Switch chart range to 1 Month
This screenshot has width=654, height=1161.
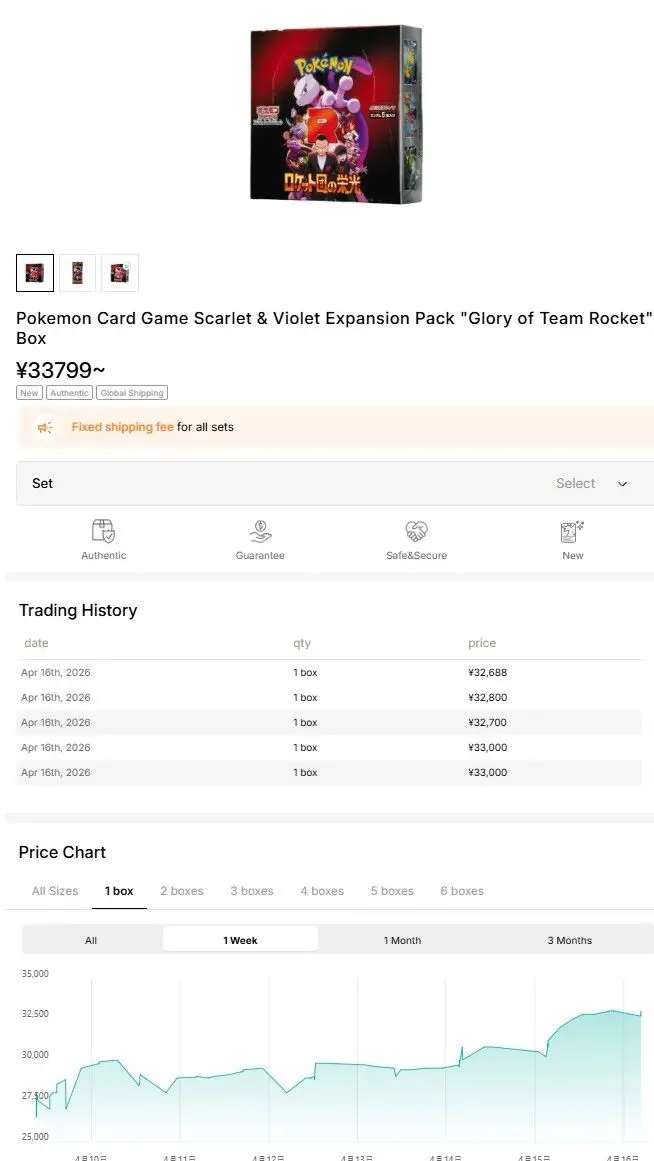(x=402, y=940)
